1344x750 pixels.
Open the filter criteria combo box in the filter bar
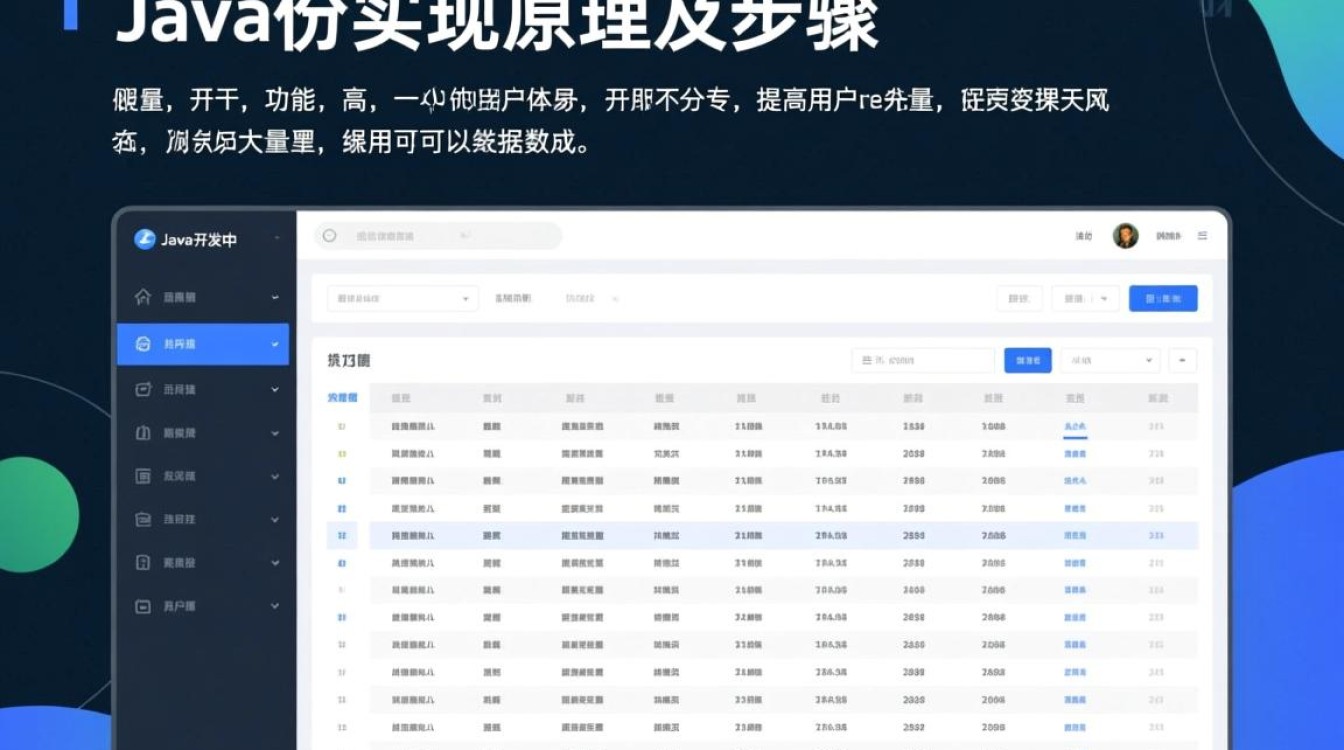pyautogui.click(x=402, y=298)
